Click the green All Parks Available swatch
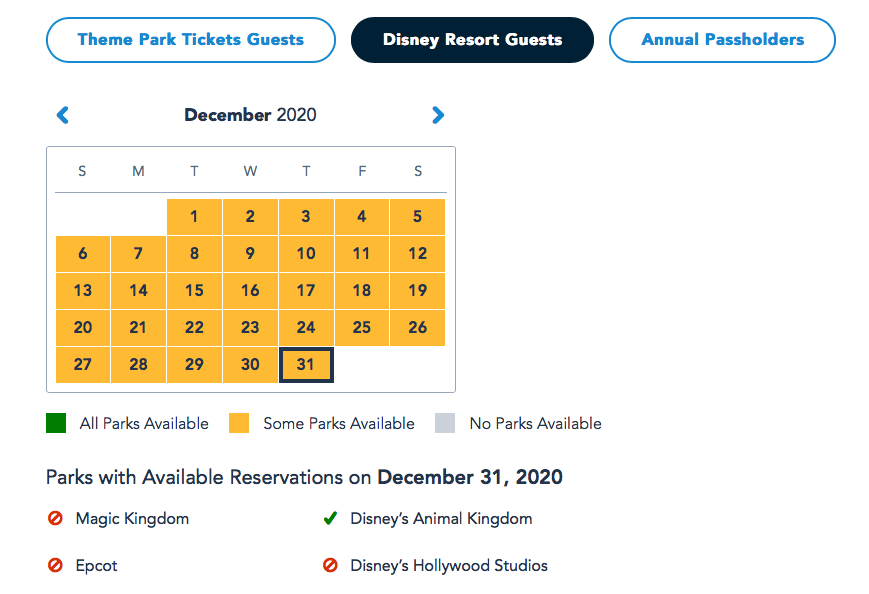The height and width of the screenshot is (594, 869). pyautogui.click(x=56, y=423)
